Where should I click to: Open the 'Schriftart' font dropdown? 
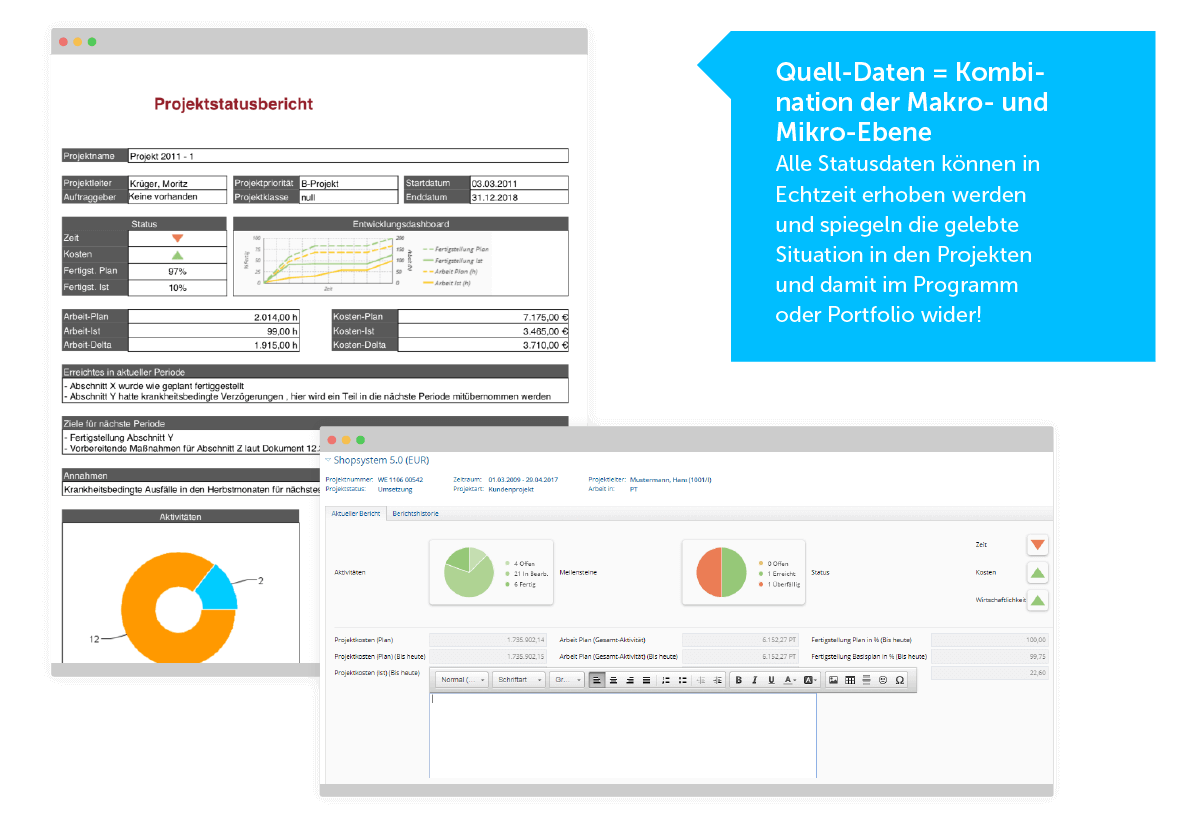(x=519, y=680)
